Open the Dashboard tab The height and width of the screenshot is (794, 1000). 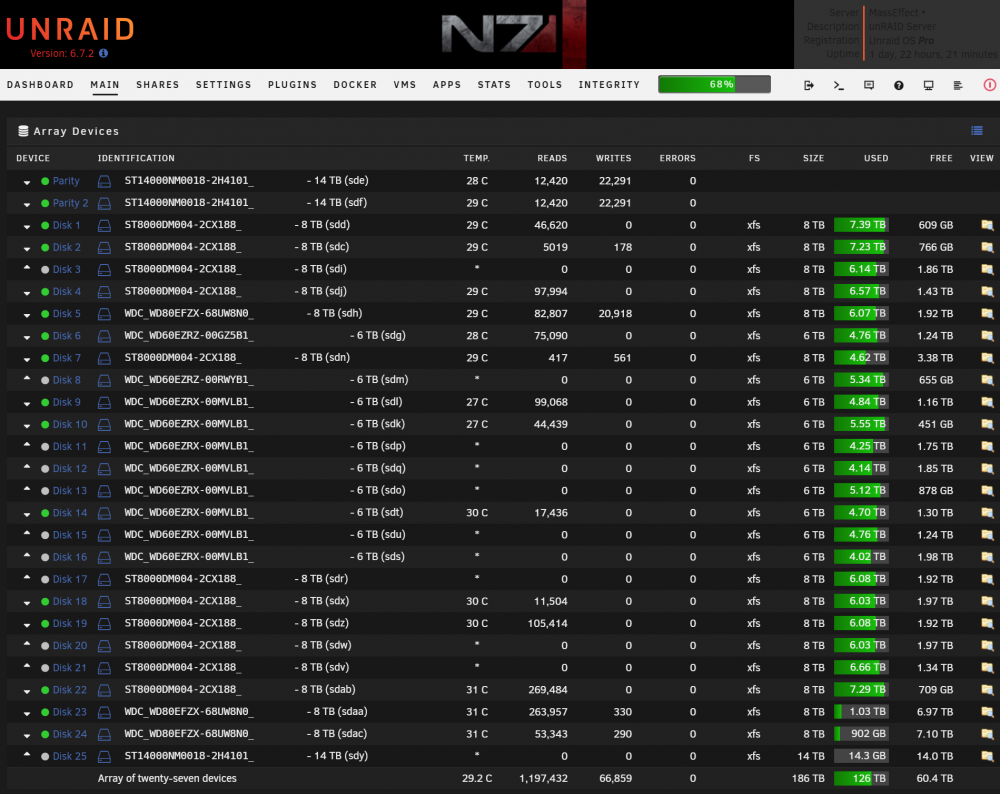(40, 85)
